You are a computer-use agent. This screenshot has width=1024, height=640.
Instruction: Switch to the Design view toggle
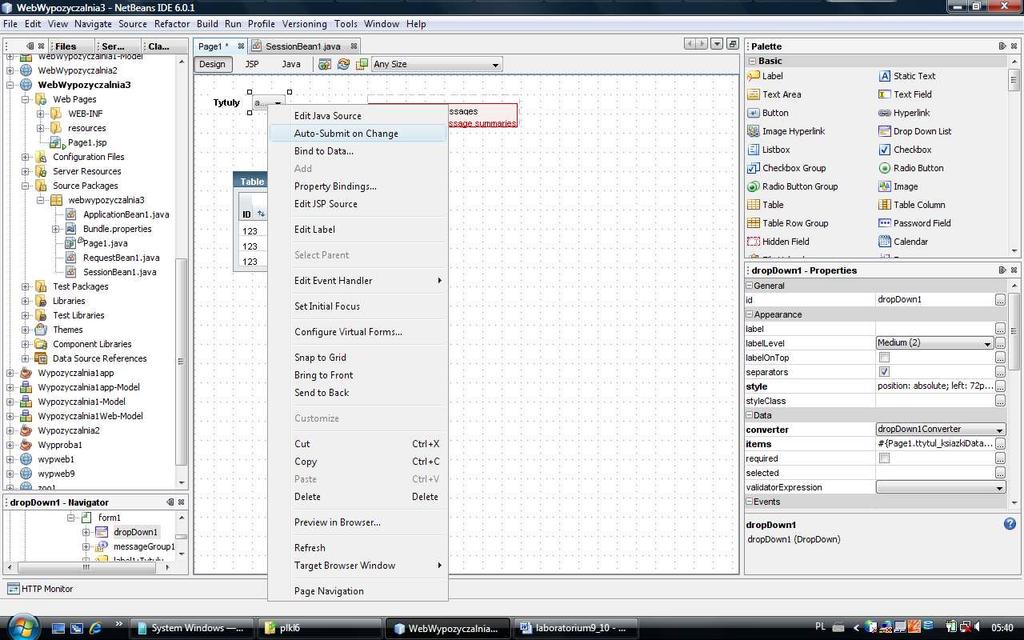pos(212,64)
